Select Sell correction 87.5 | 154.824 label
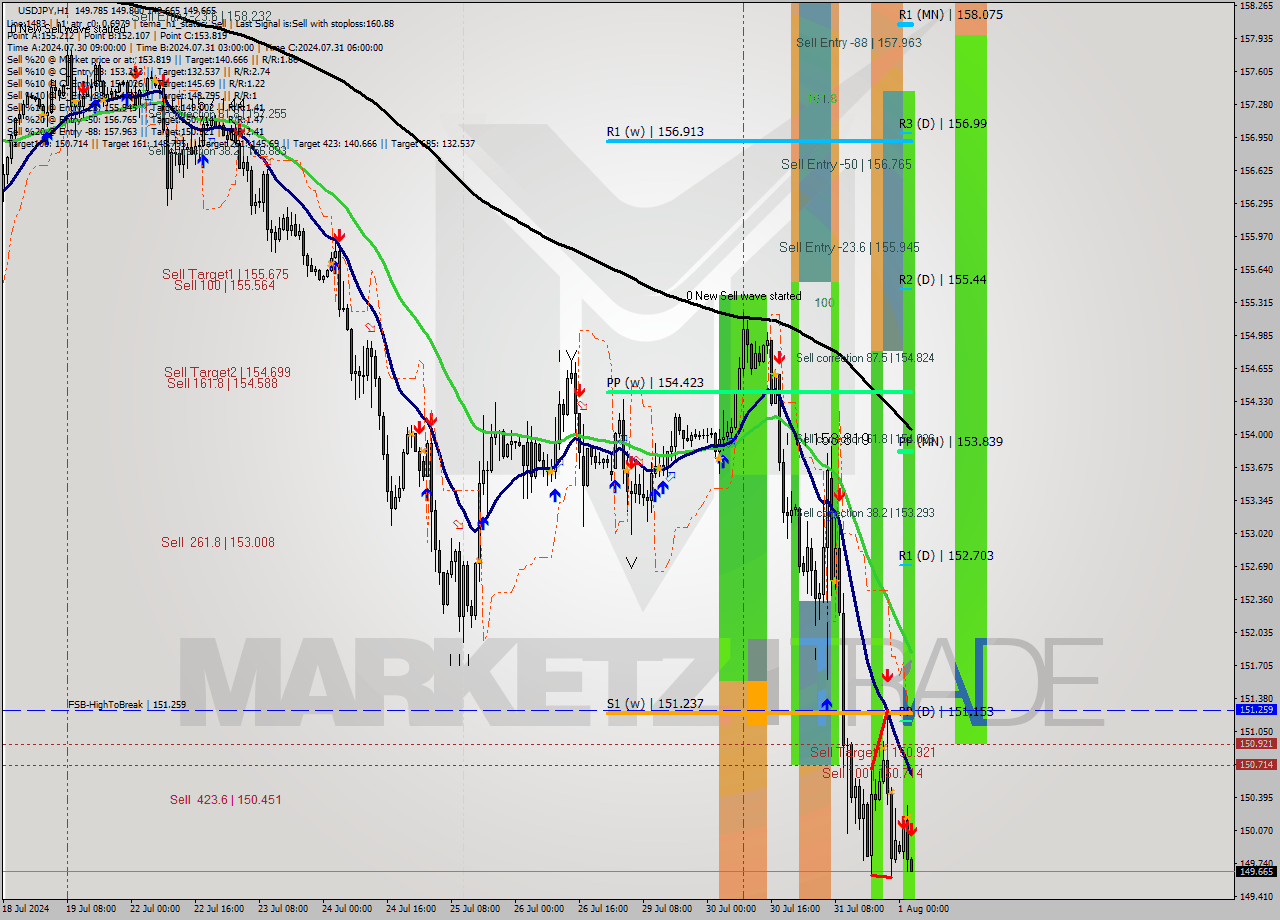This screenshot has width=1280, height=920. tap(865, 358)
